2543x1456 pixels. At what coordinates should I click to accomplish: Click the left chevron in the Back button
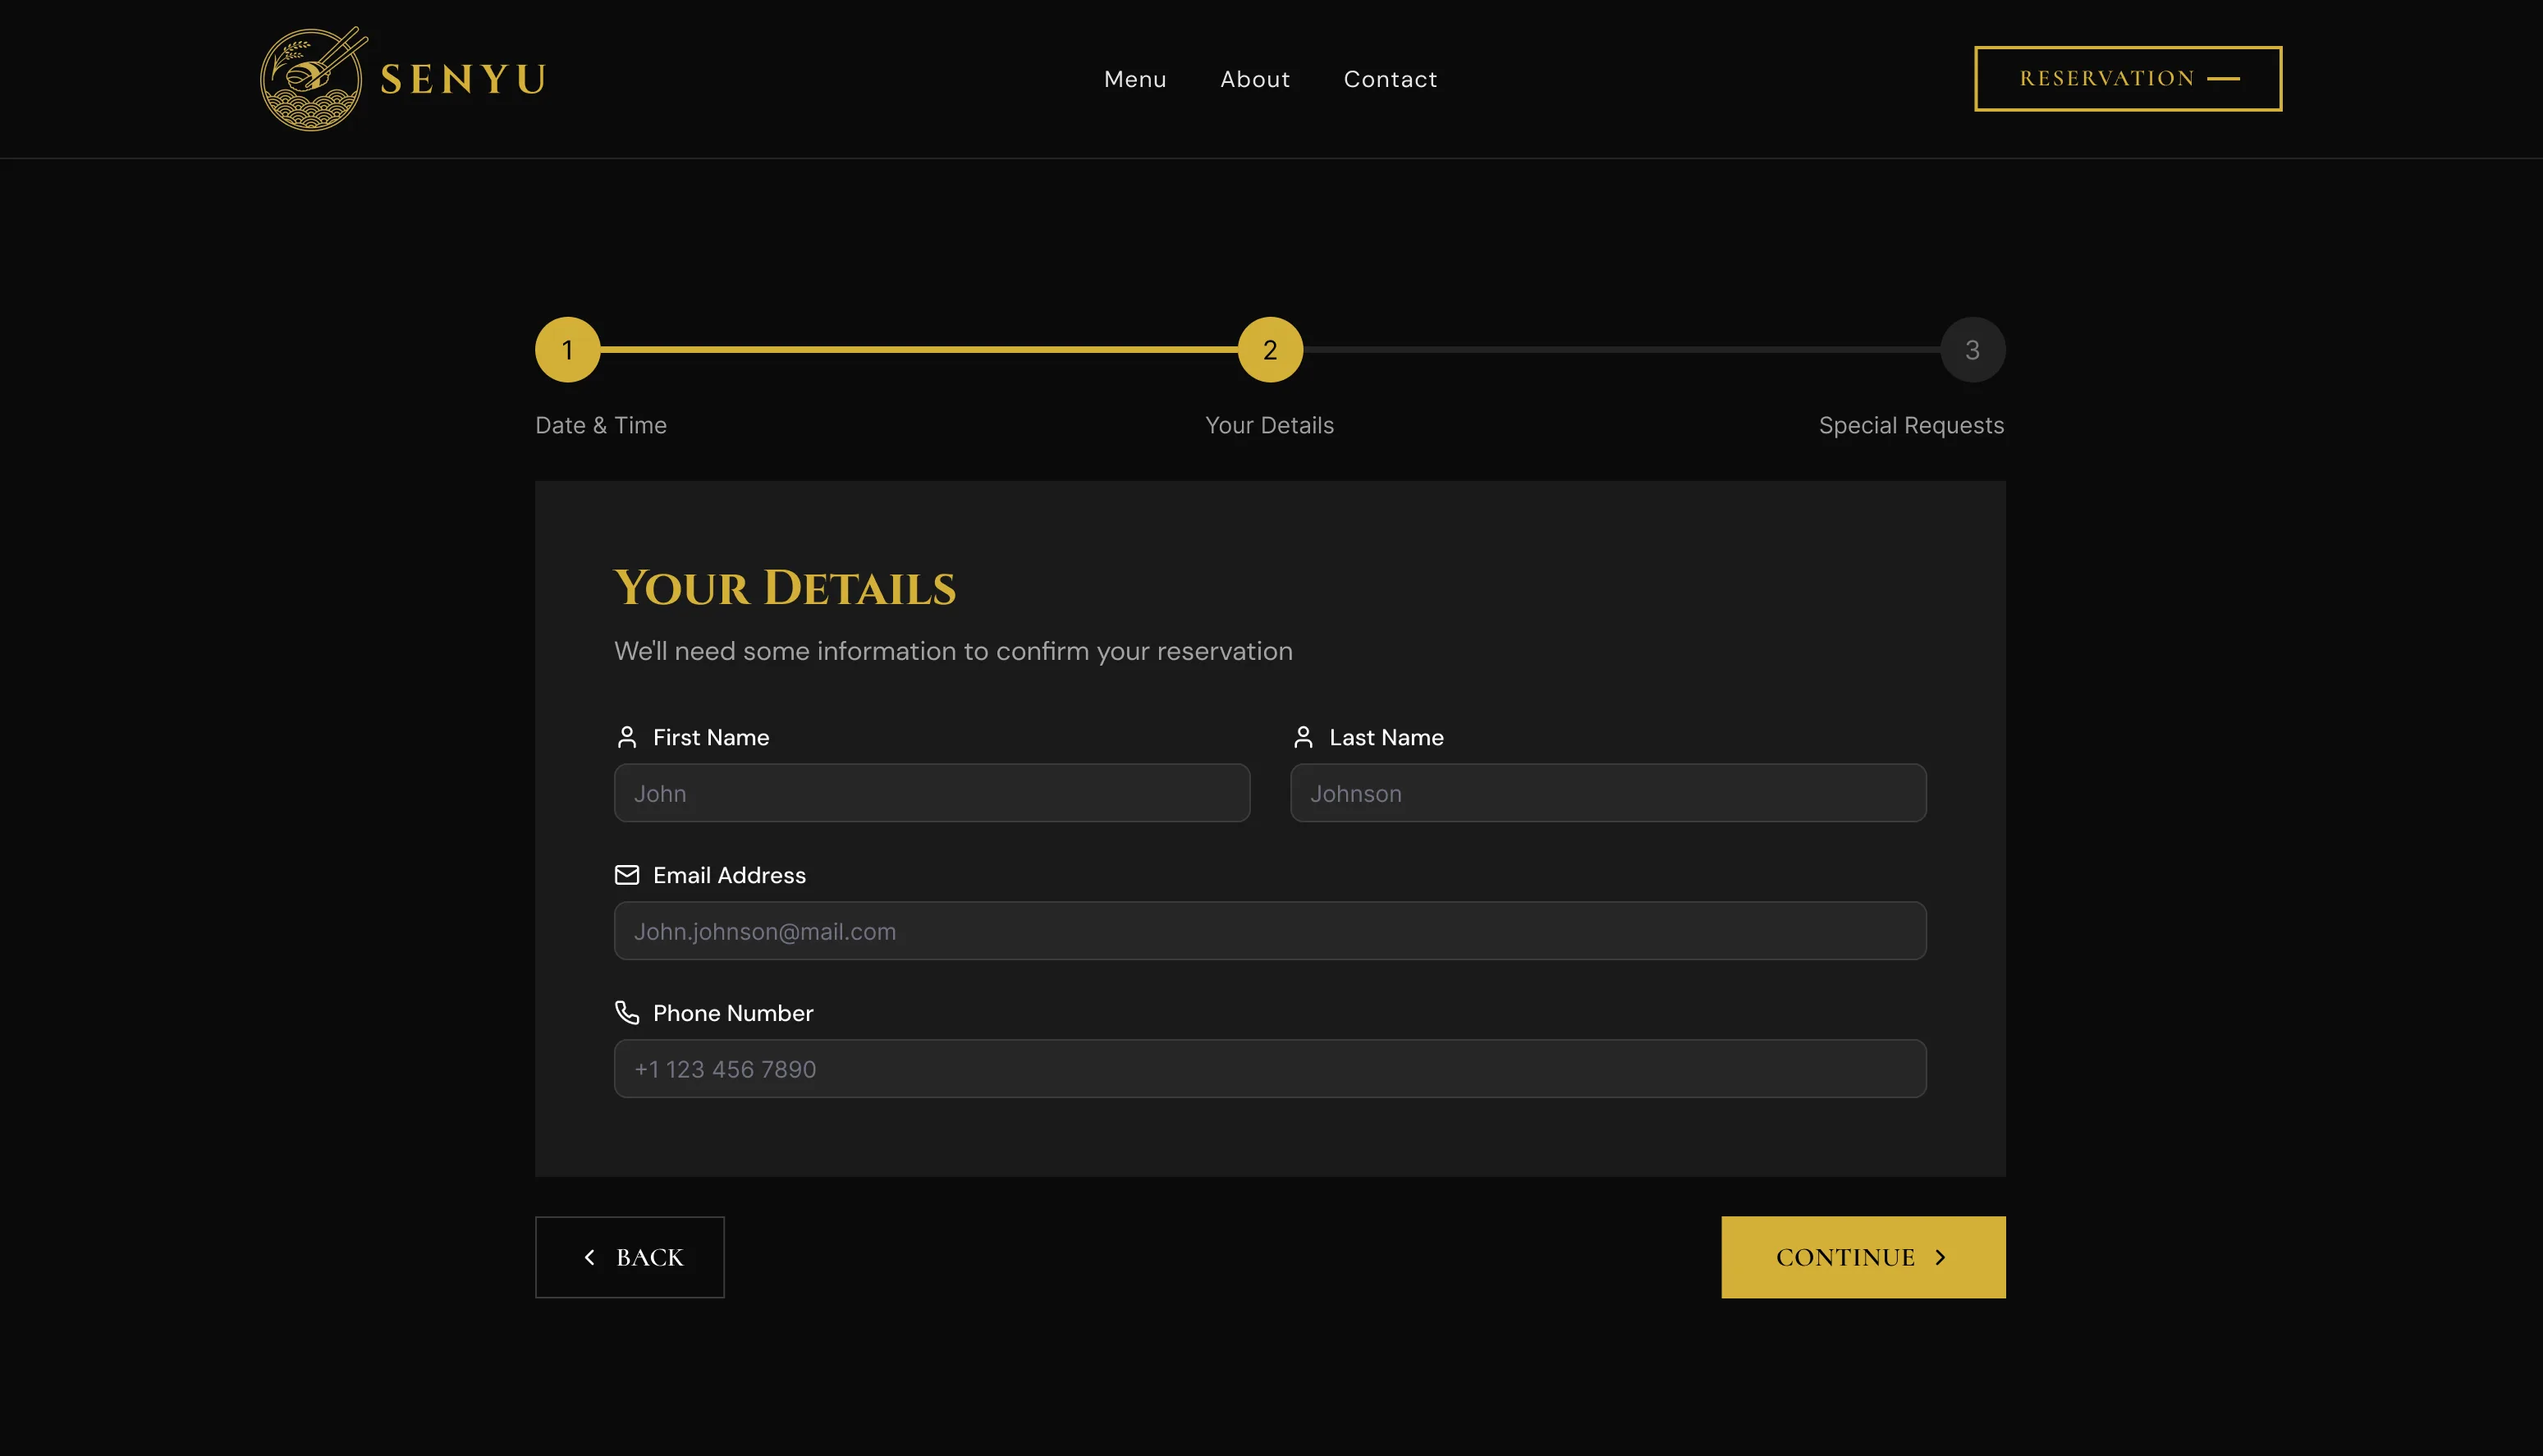[x=589, y=1257]
